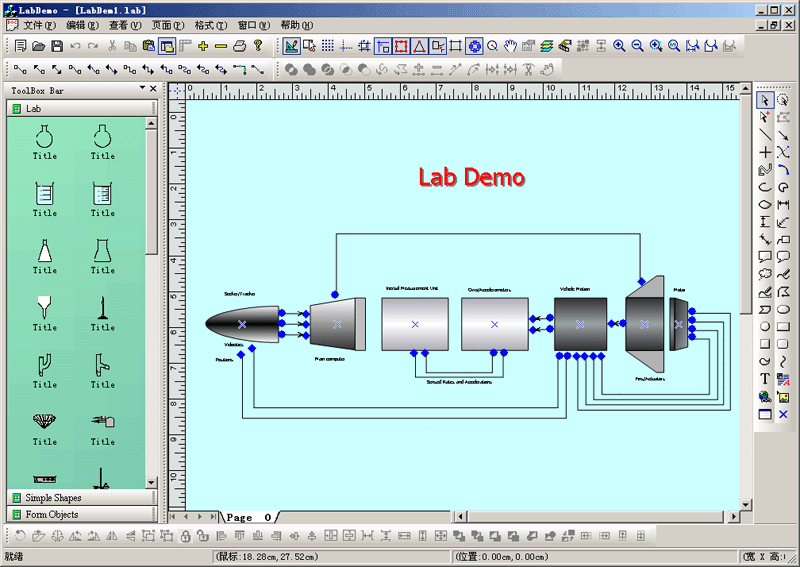
Task: Expand the Form Objects category
Action: pos(52,514)
